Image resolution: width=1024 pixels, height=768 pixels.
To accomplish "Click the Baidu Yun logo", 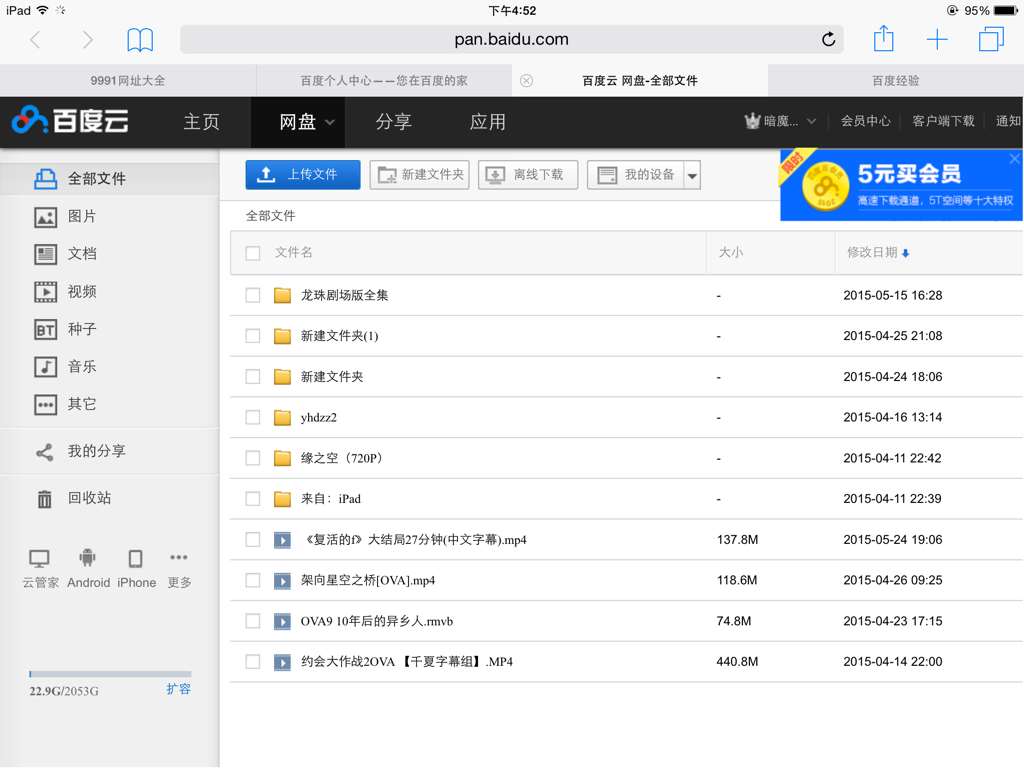I will pyautogui.click(x=70, y=120).
